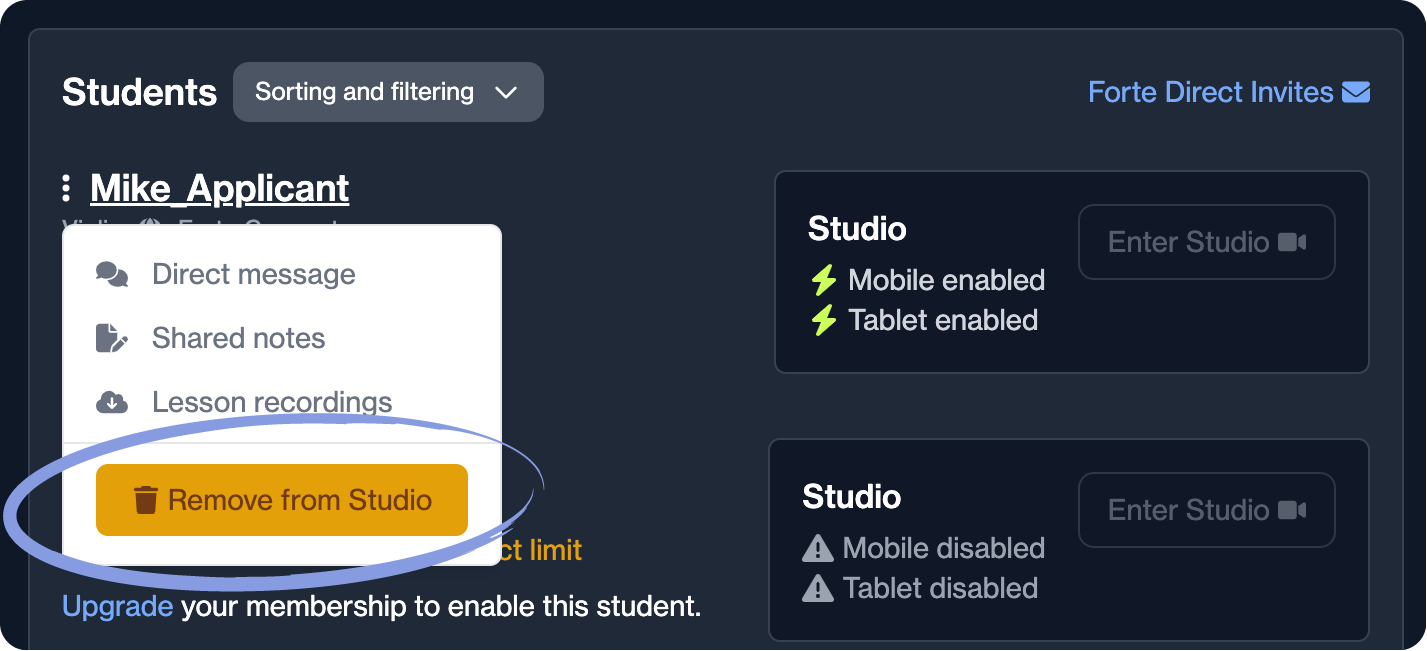Open the Mike_Applicant student name link
Image resolution: width=1427 pixels, height=651 pixels.
pos(219,188)
